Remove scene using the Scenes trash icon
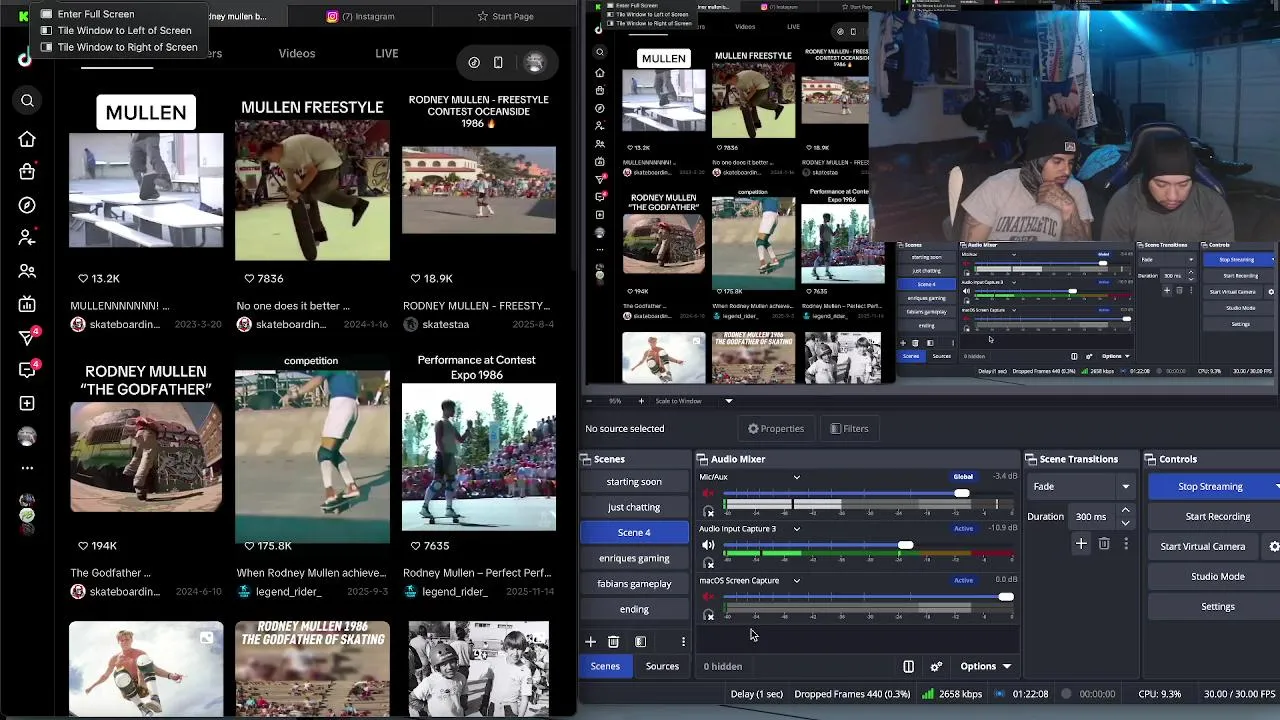Viewport: 1280px width, 720px height. tap(613, 642)
